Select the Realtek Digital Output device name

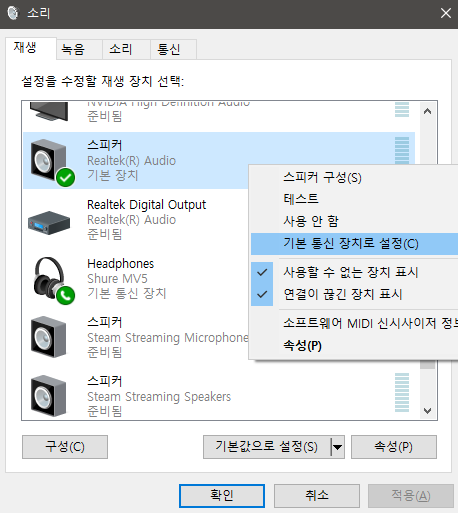click(x=146, y=205)
